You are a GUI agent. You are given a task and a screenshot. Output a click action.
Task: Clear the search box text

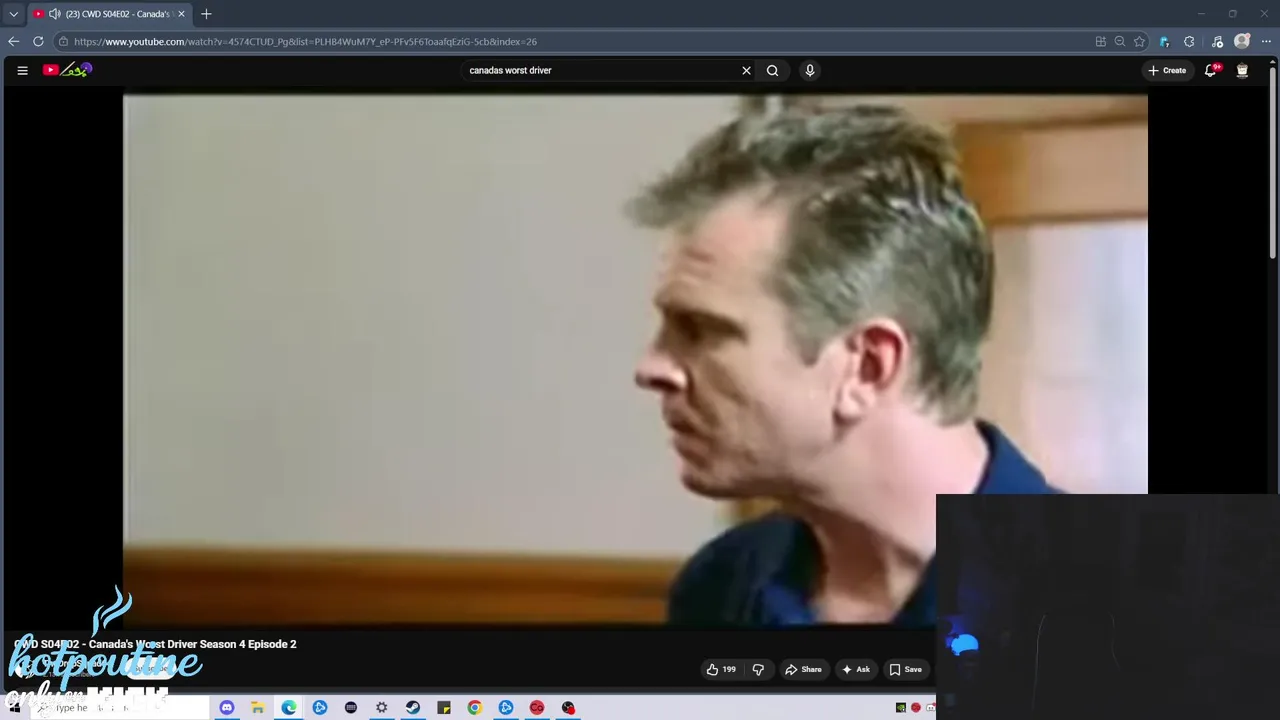pyautogui.click(x=746, y=70)
